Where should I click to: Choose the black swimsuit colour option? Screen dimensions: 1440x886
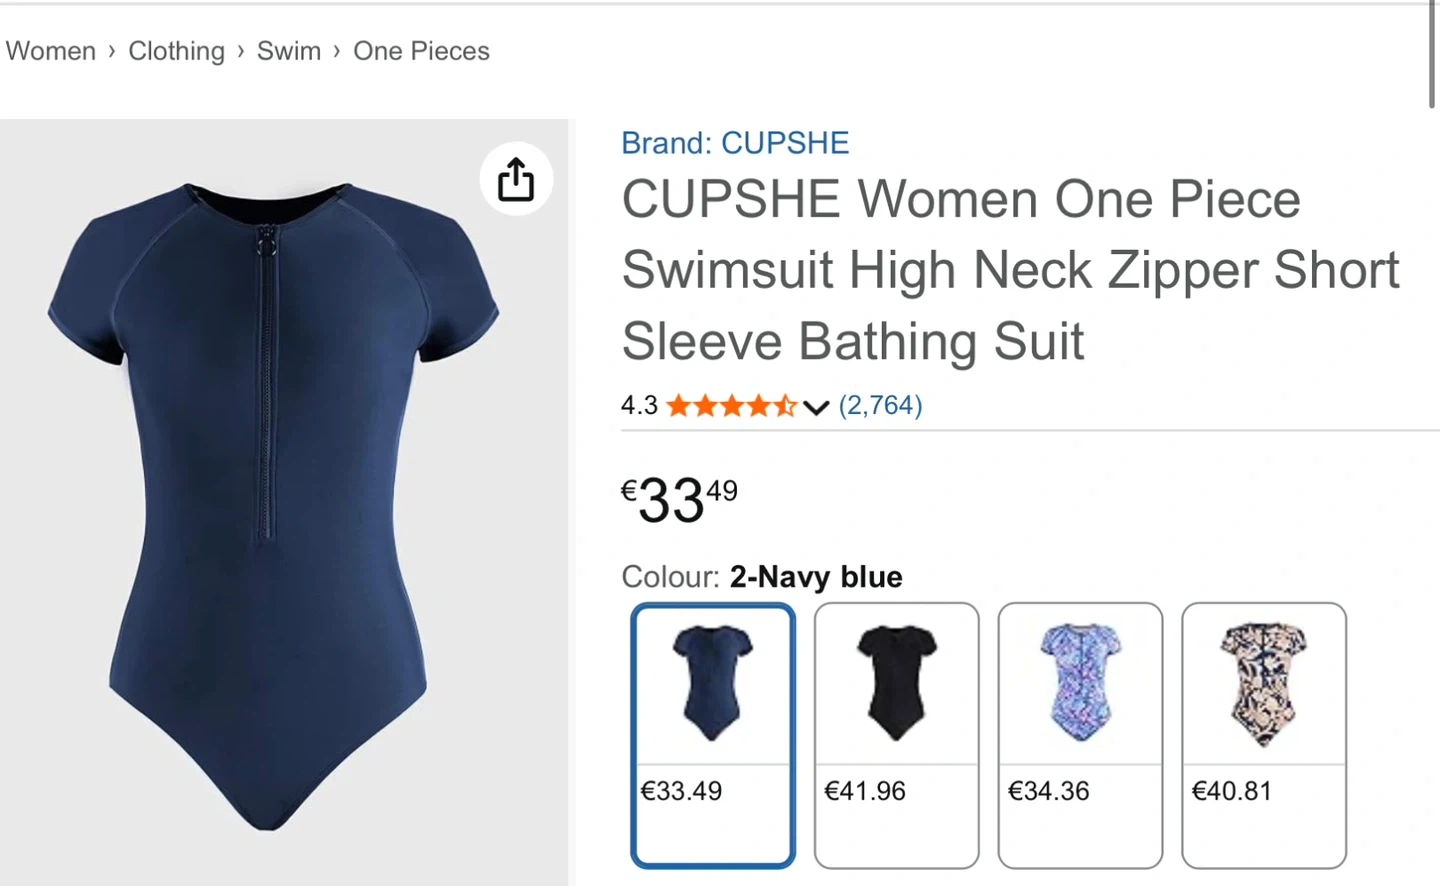pyautogui.click(x=897, y=684)
